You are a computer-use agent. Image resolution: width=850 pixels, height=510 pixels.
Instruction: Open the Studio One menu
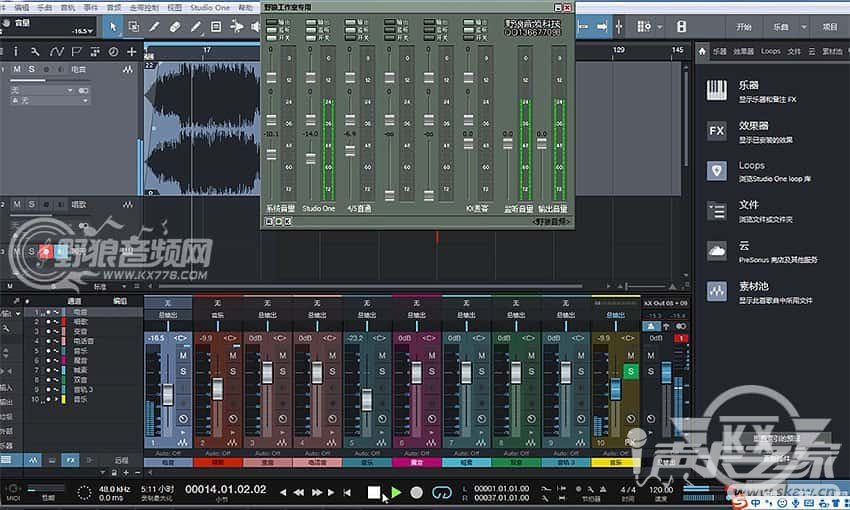pyautogui.click(x=210, y=8)
